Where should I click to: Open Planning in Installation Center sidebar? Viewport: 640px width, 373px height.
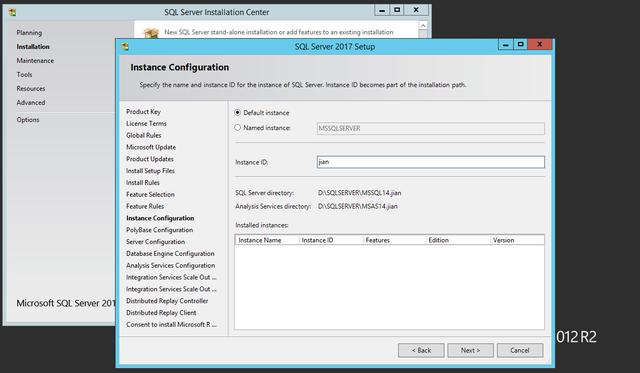(29, 33)
